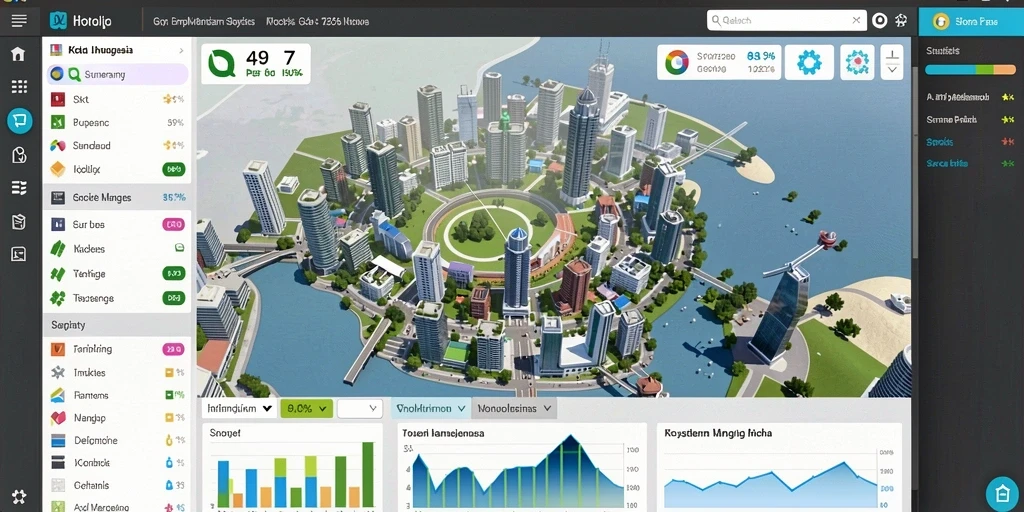This screenshot has height=512, width=1024.
Task: Select the Socke Manges list item
Action: click(117, 197)
